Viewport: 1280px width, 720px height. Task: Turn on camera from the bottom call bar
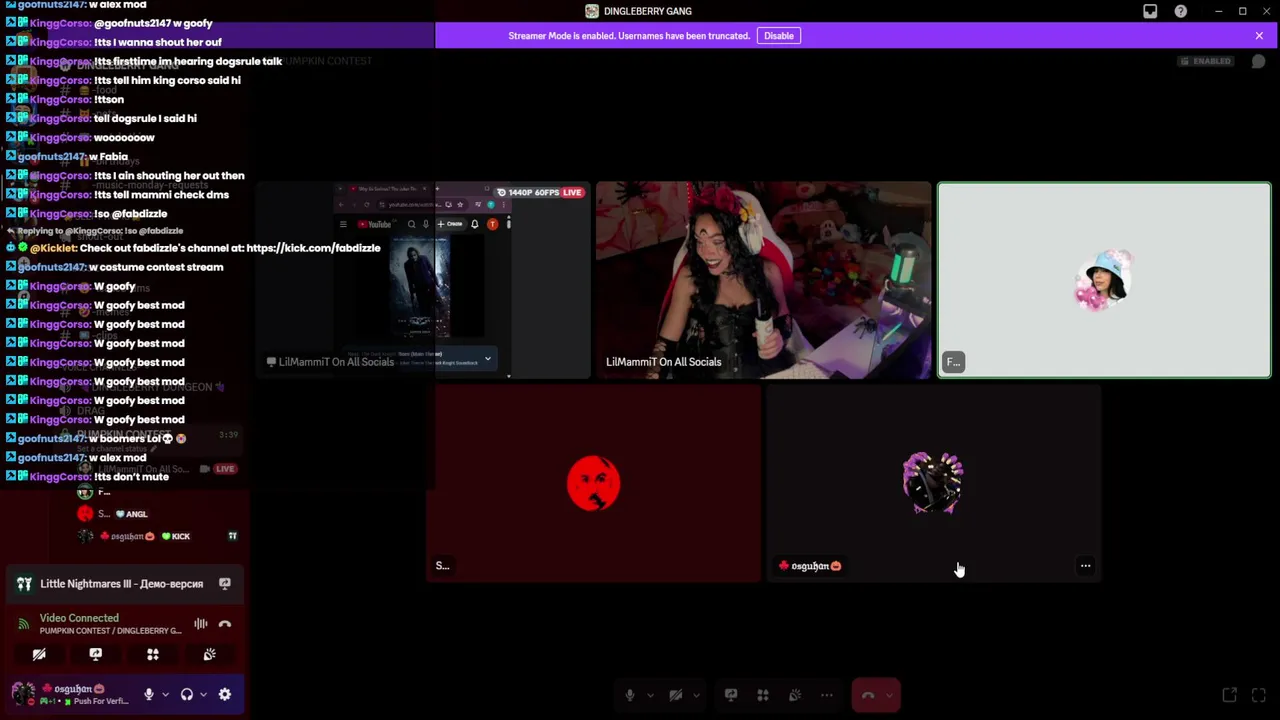(x=676, y=695)
